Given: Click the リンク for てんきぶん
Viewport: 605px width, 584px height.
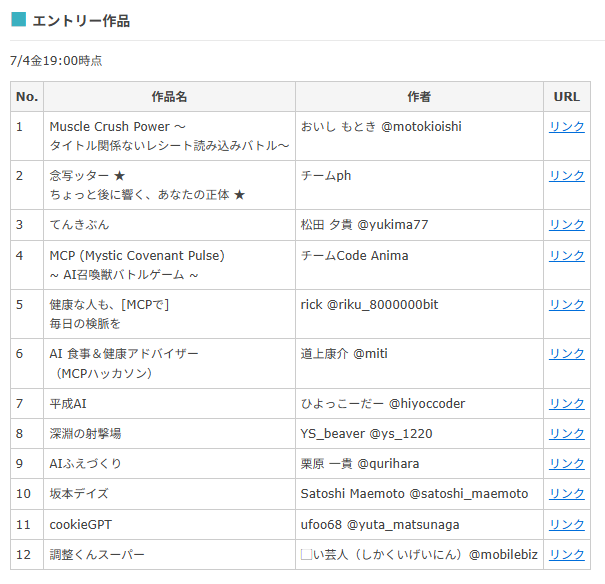Looking at the screenshot, I should tap(566, 226).
